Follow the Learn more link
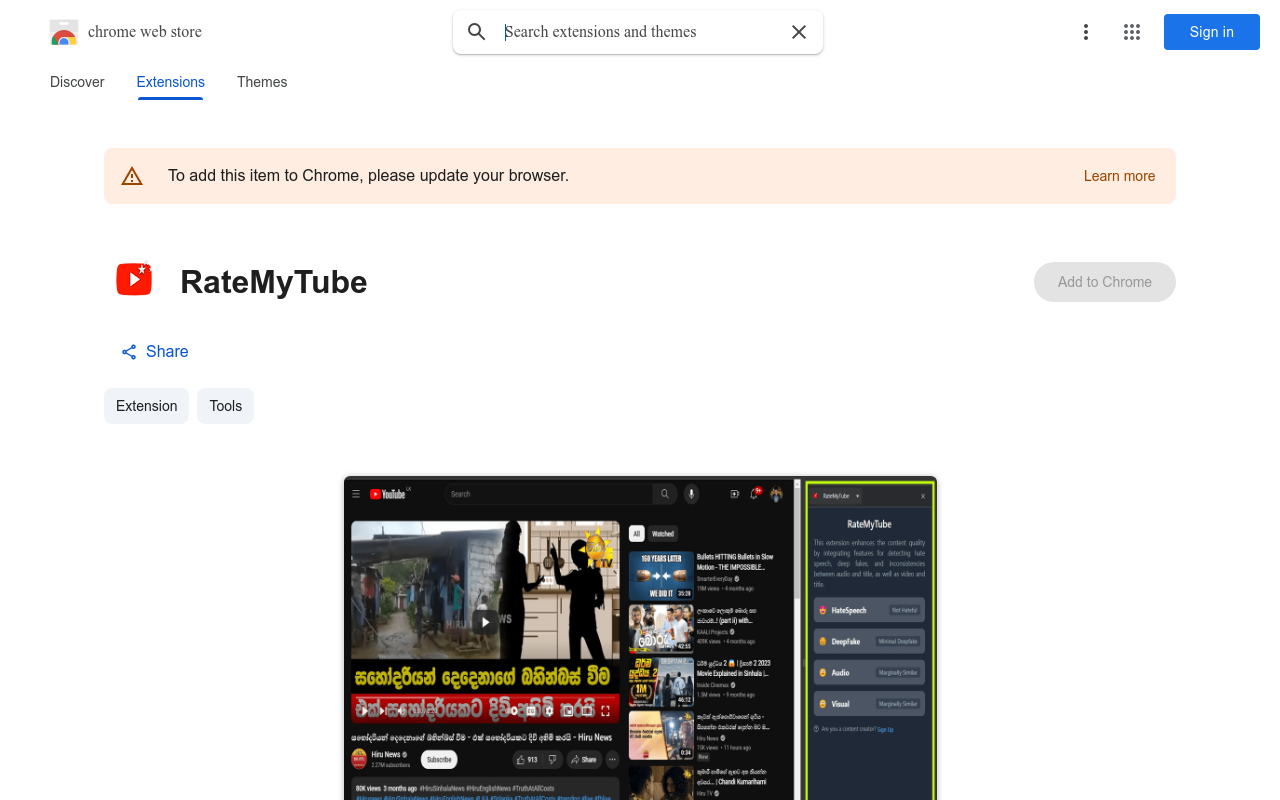 click(x=1119, y=176)
